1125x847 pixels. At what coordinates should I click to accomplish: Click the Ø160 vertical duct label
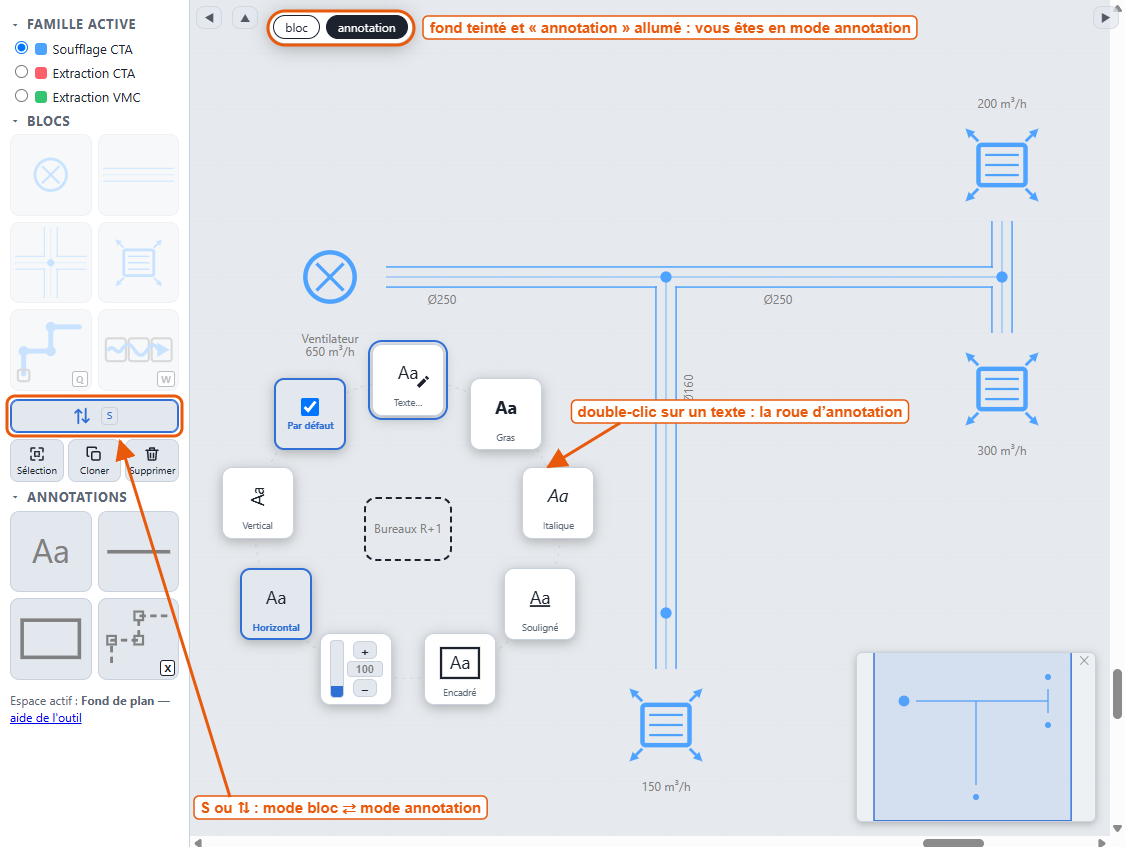688,388
